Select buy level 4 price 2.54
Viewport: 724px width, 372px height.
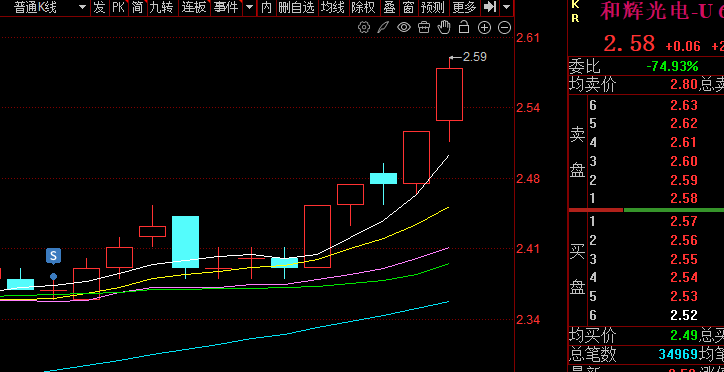(x=684, y=277)
